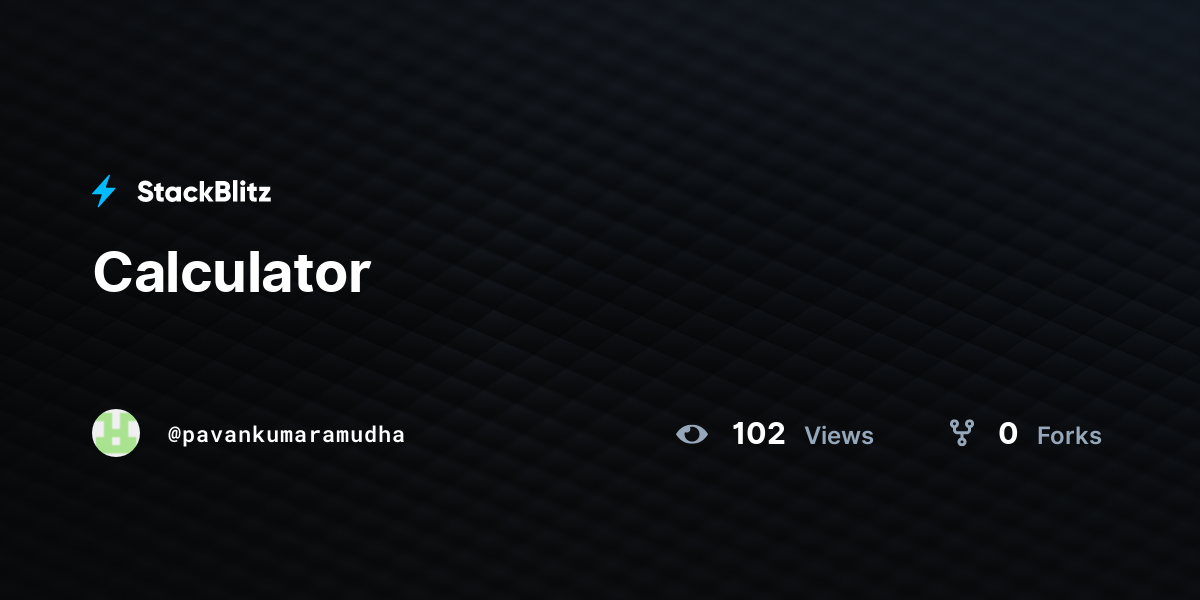The image size is (1200, 600).
Task: Select the letter C of Calculator
Action: click(x=113, y=272)
